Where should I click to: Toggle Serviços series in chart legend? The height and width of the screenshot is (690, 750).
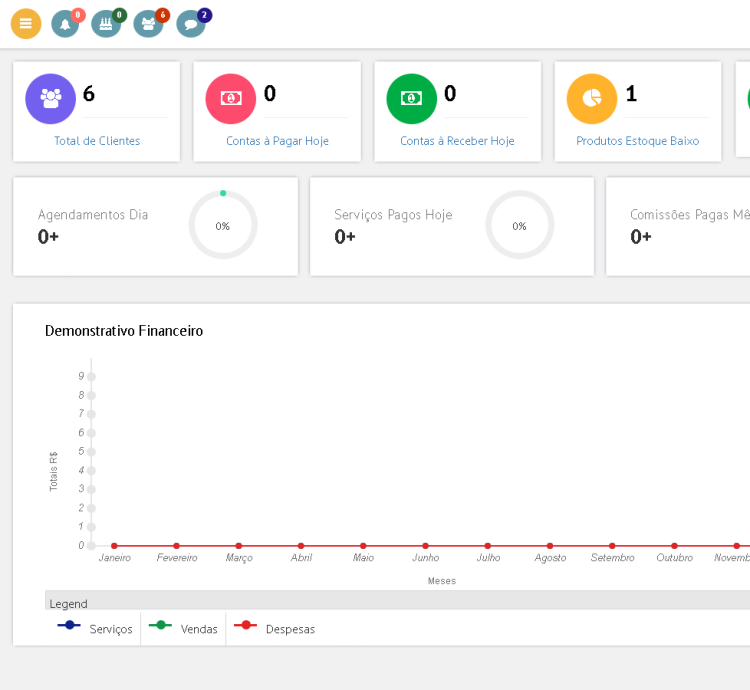click(x=96, y=629)
